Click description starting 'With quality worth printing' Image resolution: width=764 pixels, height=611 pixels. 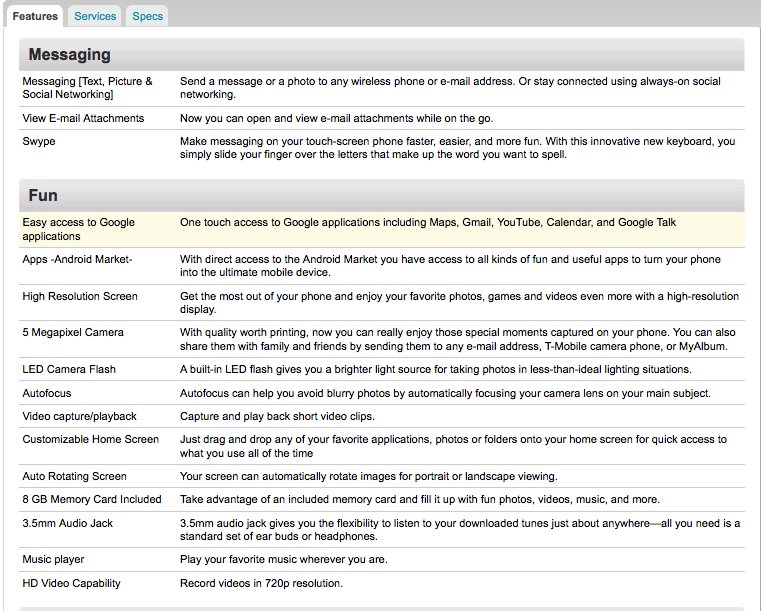tap(458, 339)
